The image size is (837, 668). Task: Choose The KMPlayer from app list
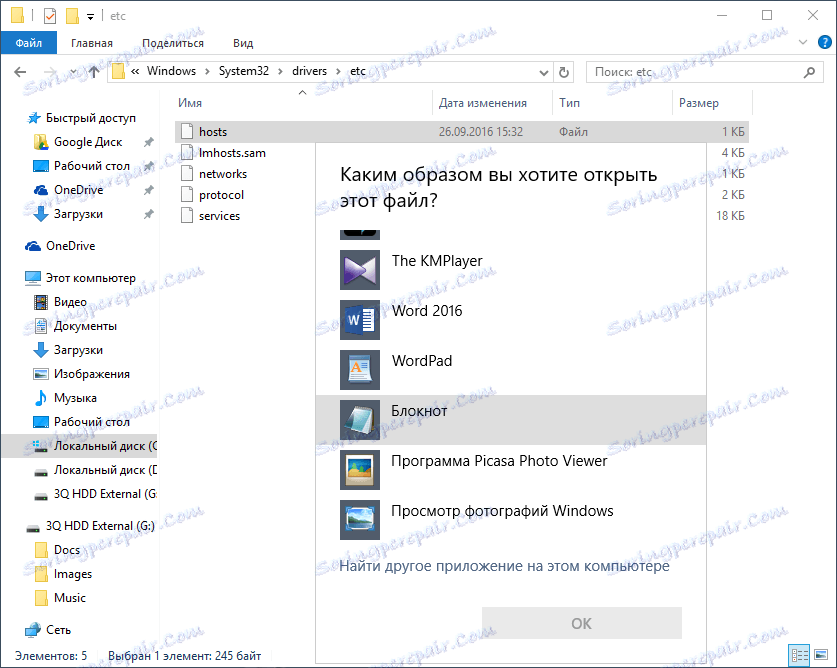(x=511, y=270)
